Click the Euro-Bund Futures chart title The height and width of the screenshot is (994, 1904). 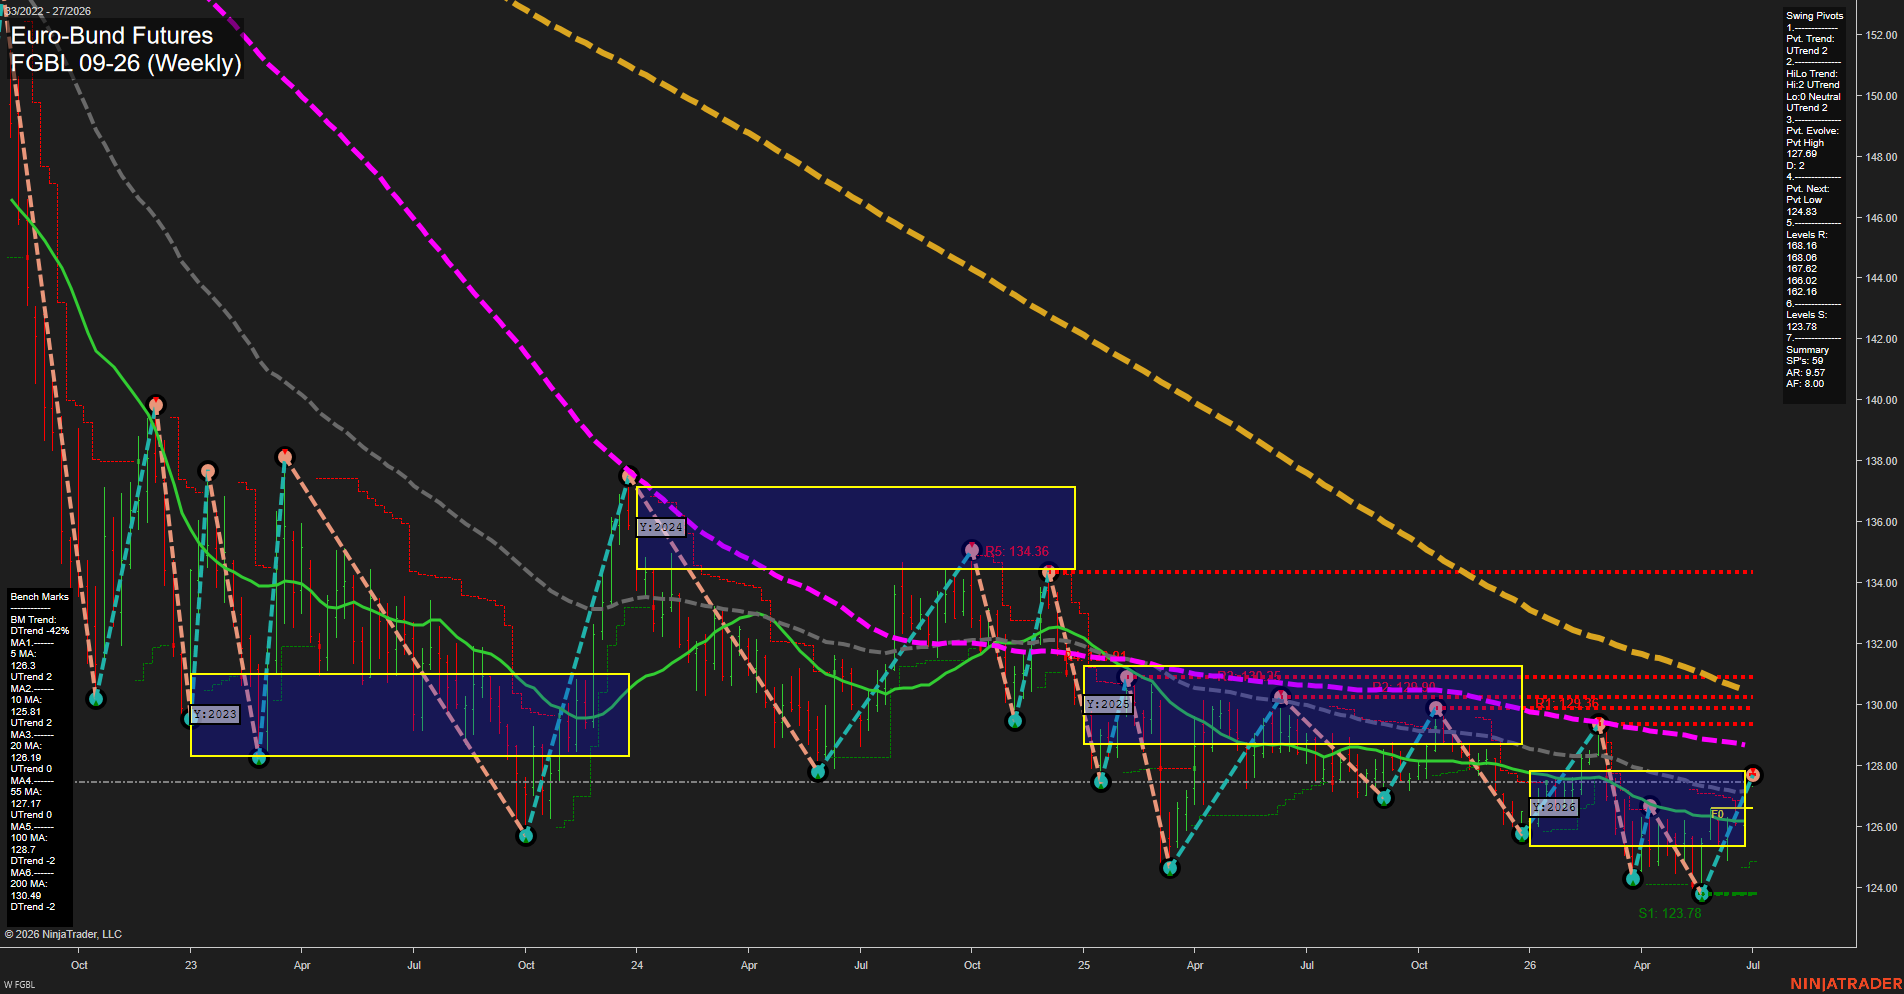point(112,36)
